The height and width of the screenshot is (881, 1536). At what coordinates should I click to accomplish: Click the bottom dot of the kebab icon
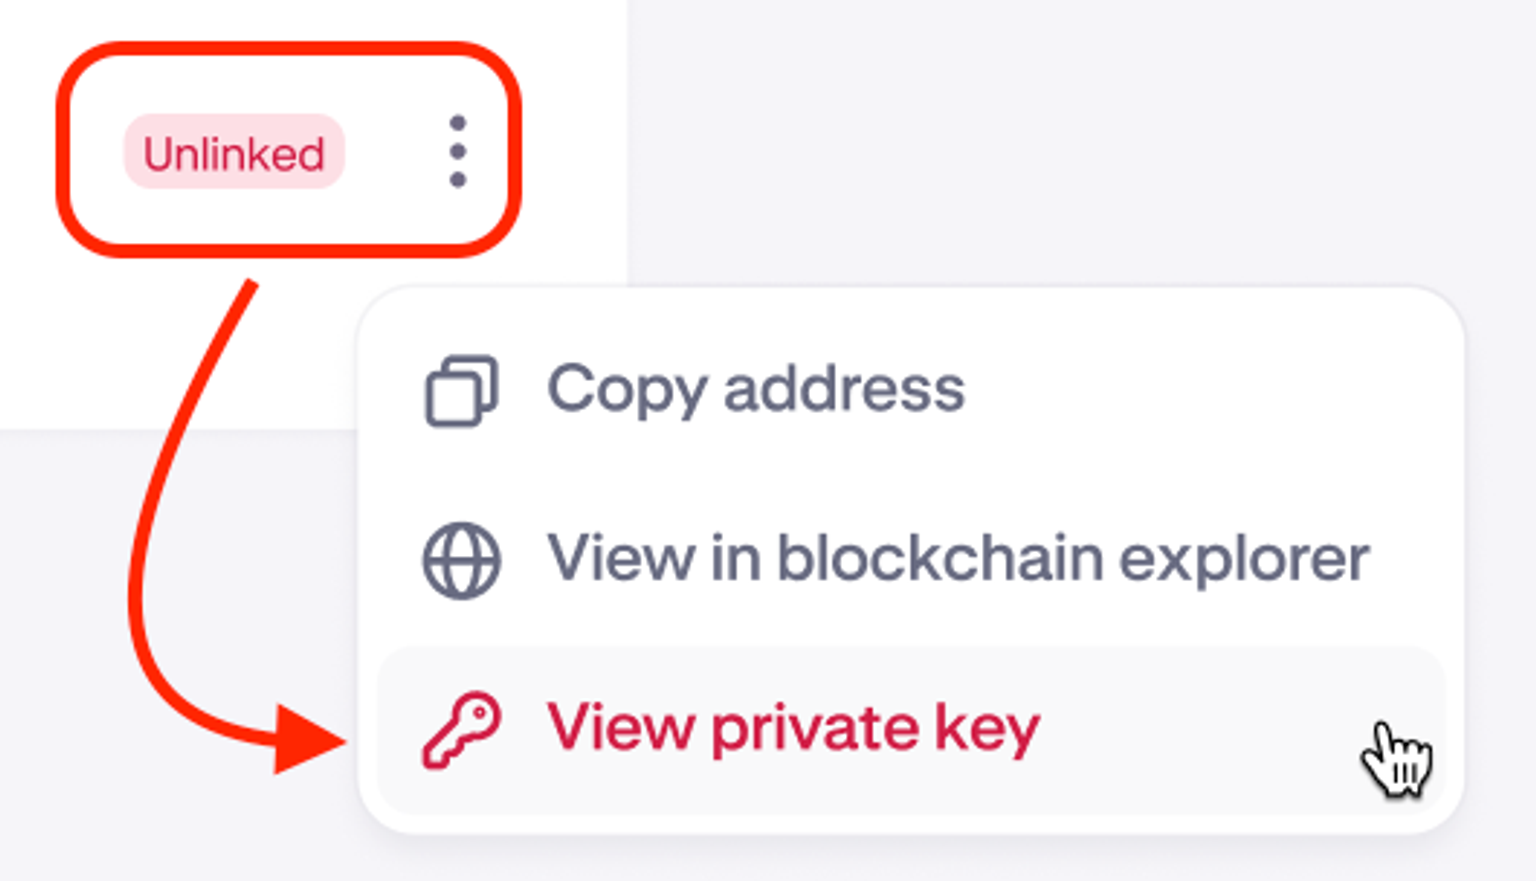[x=457, y=179]
